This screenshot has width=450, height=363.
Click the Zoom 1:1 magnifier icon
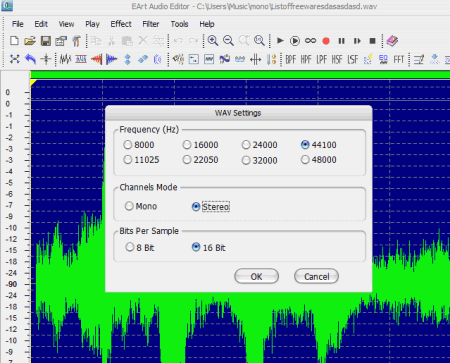pos(259,41)
